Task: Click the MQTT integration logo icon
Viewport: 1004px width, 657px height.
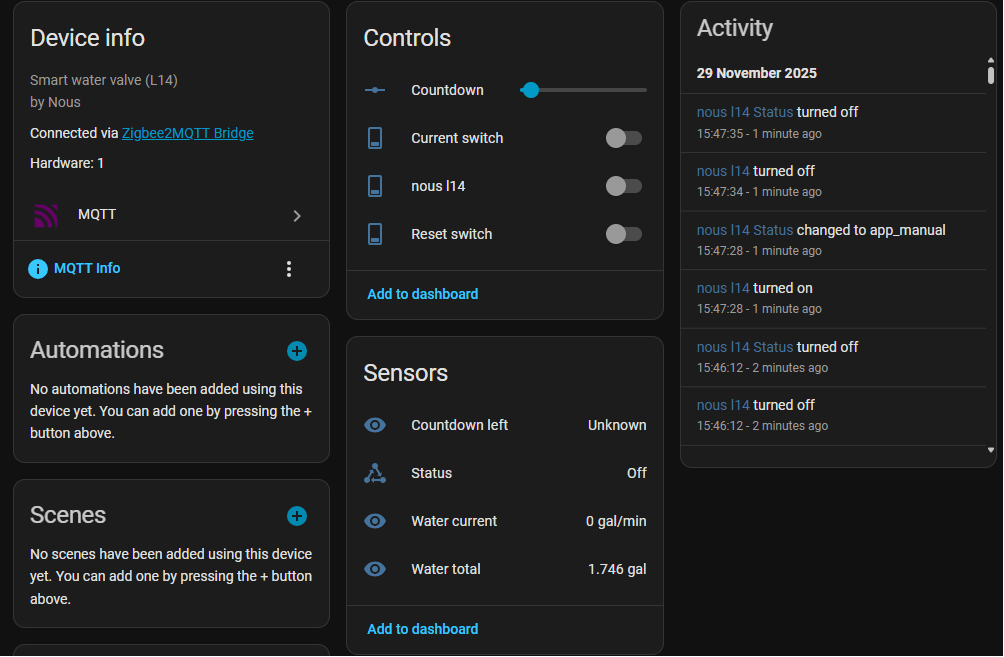Action: 46,216
